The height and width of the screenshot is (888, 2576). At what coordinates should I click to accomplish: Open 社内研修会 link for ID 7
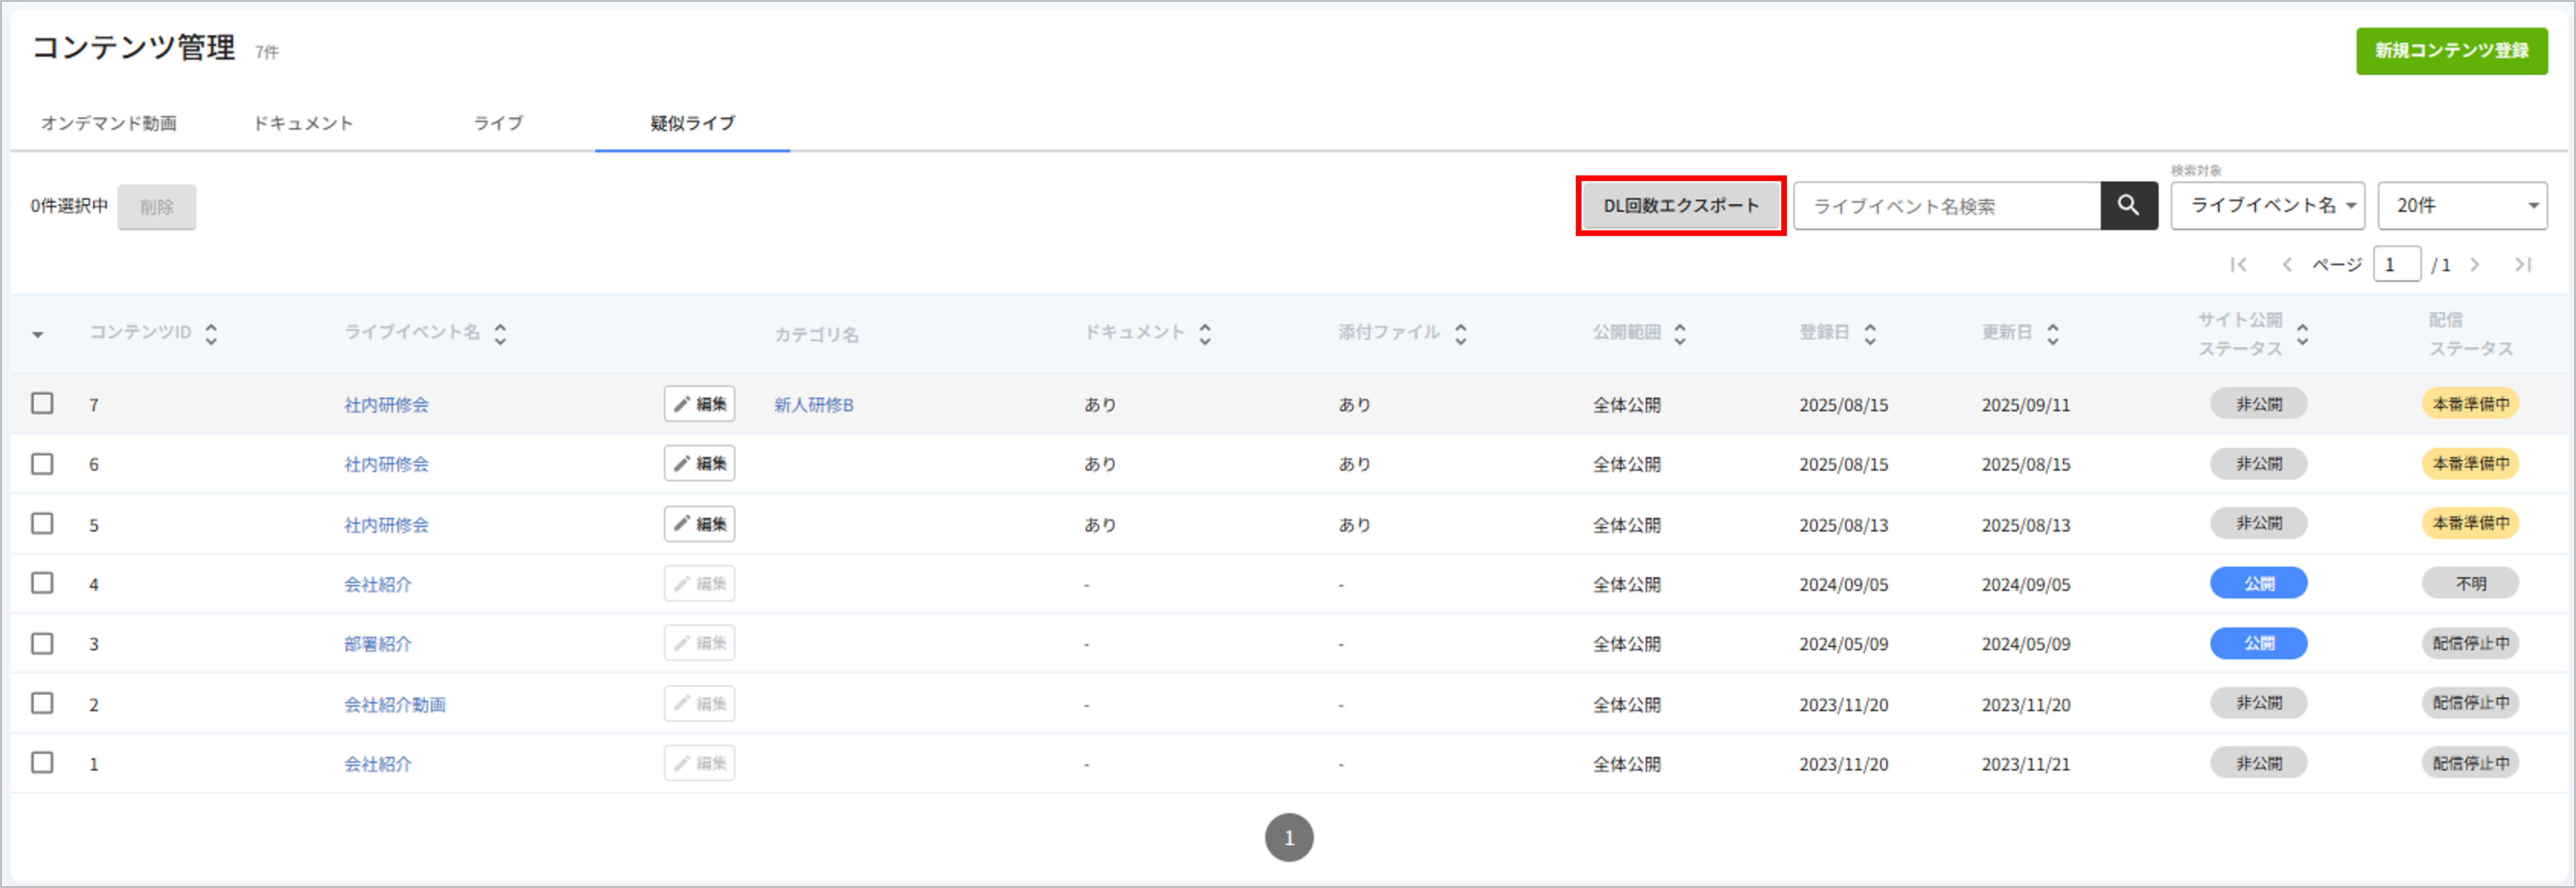tap(386, 405)
